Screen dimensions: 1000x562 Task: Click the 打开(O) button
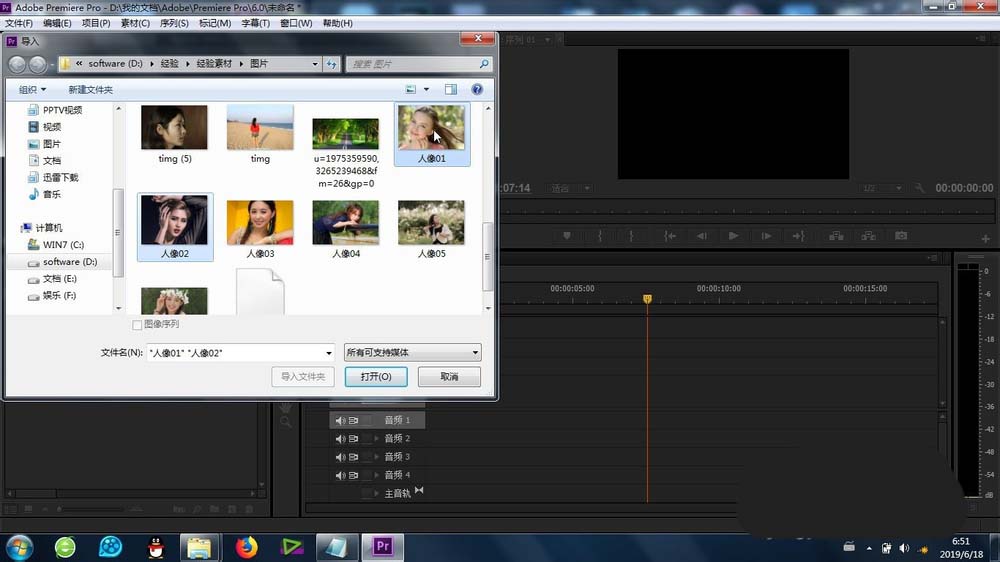(375, 377)
